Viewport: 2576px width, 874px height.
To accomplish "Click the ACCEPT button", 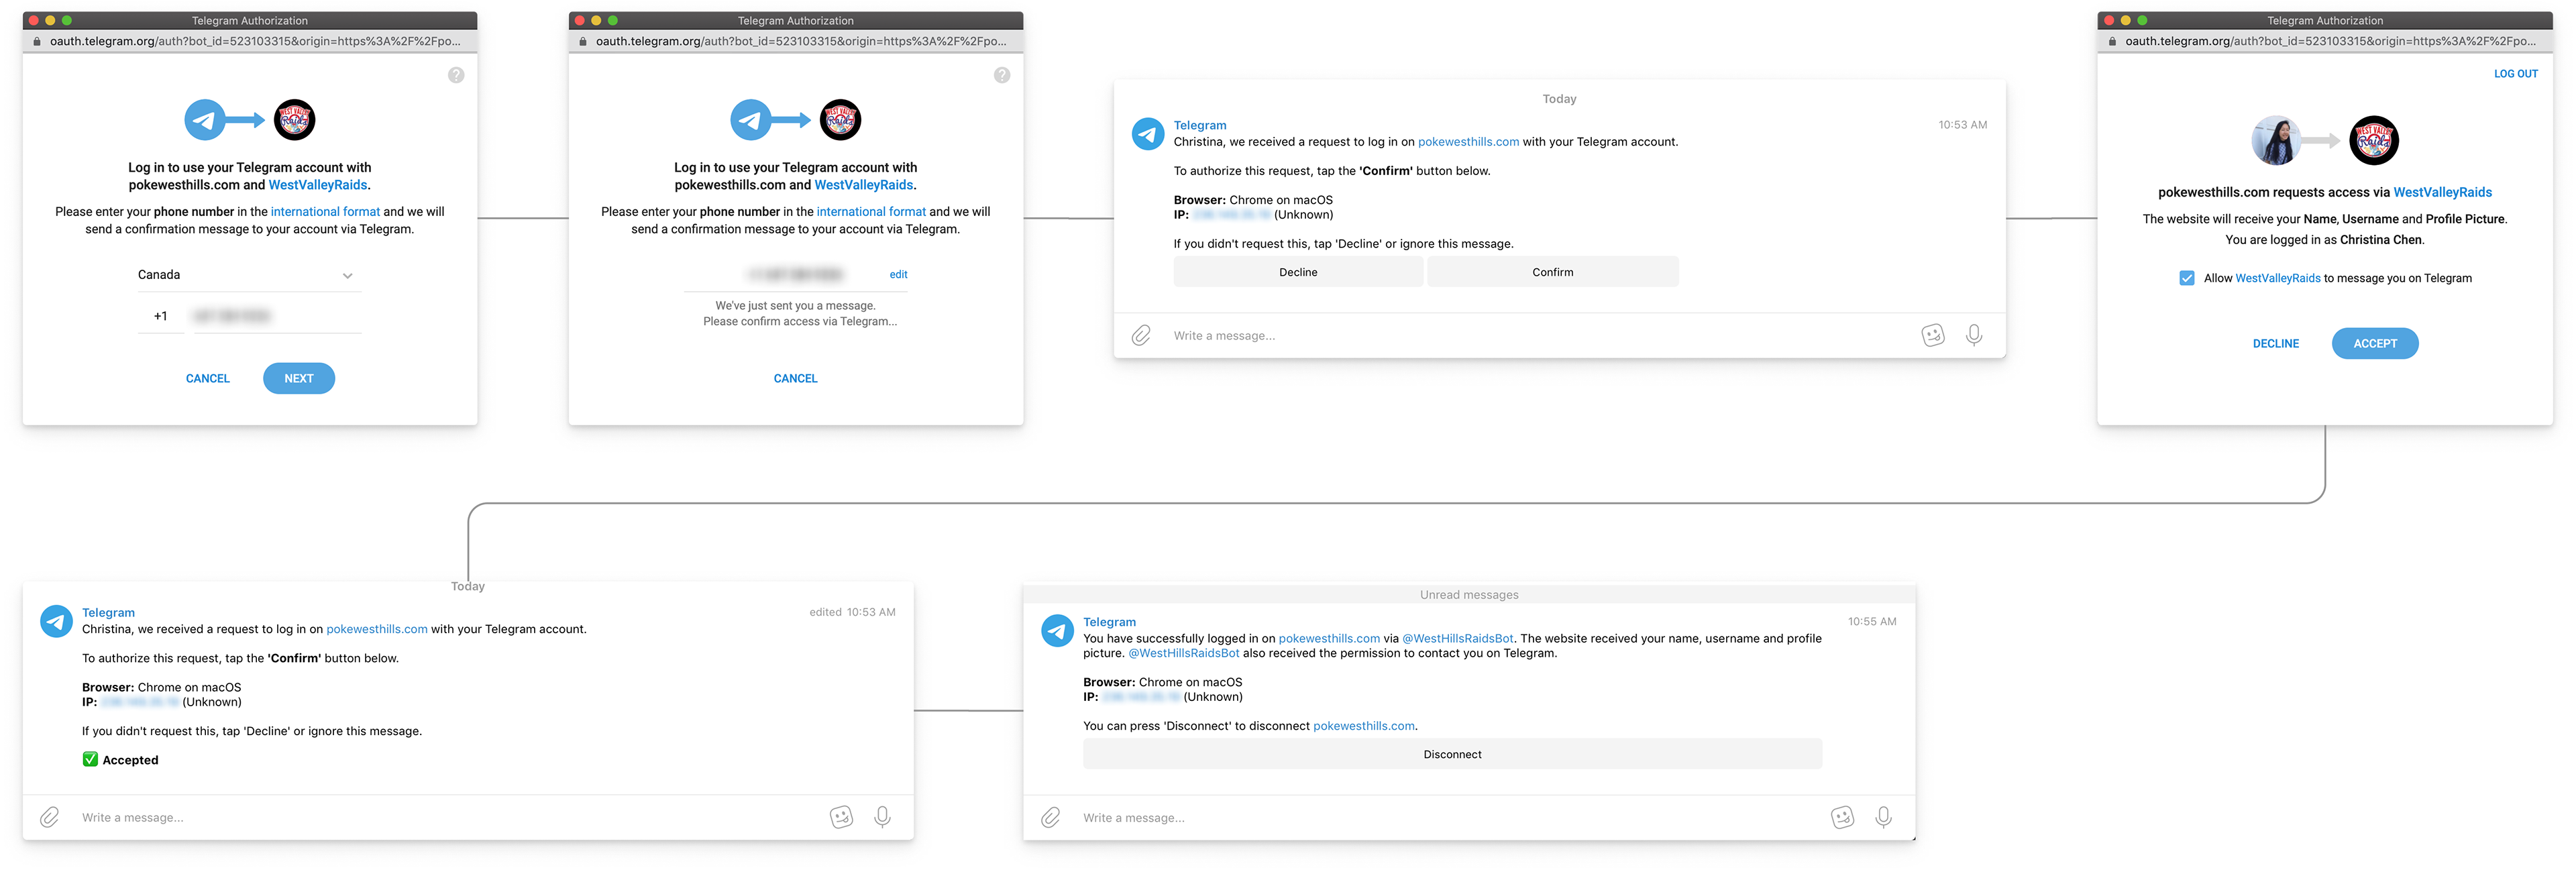I will click(2375, 343).
